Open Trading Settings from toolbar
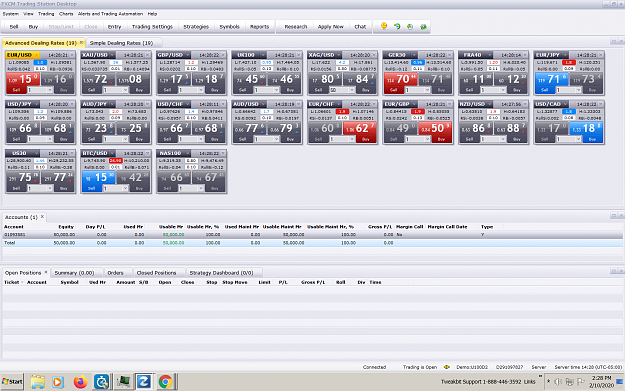Viewport: 625px width, 391px height. pyautogui.click(x=152, y=27)
